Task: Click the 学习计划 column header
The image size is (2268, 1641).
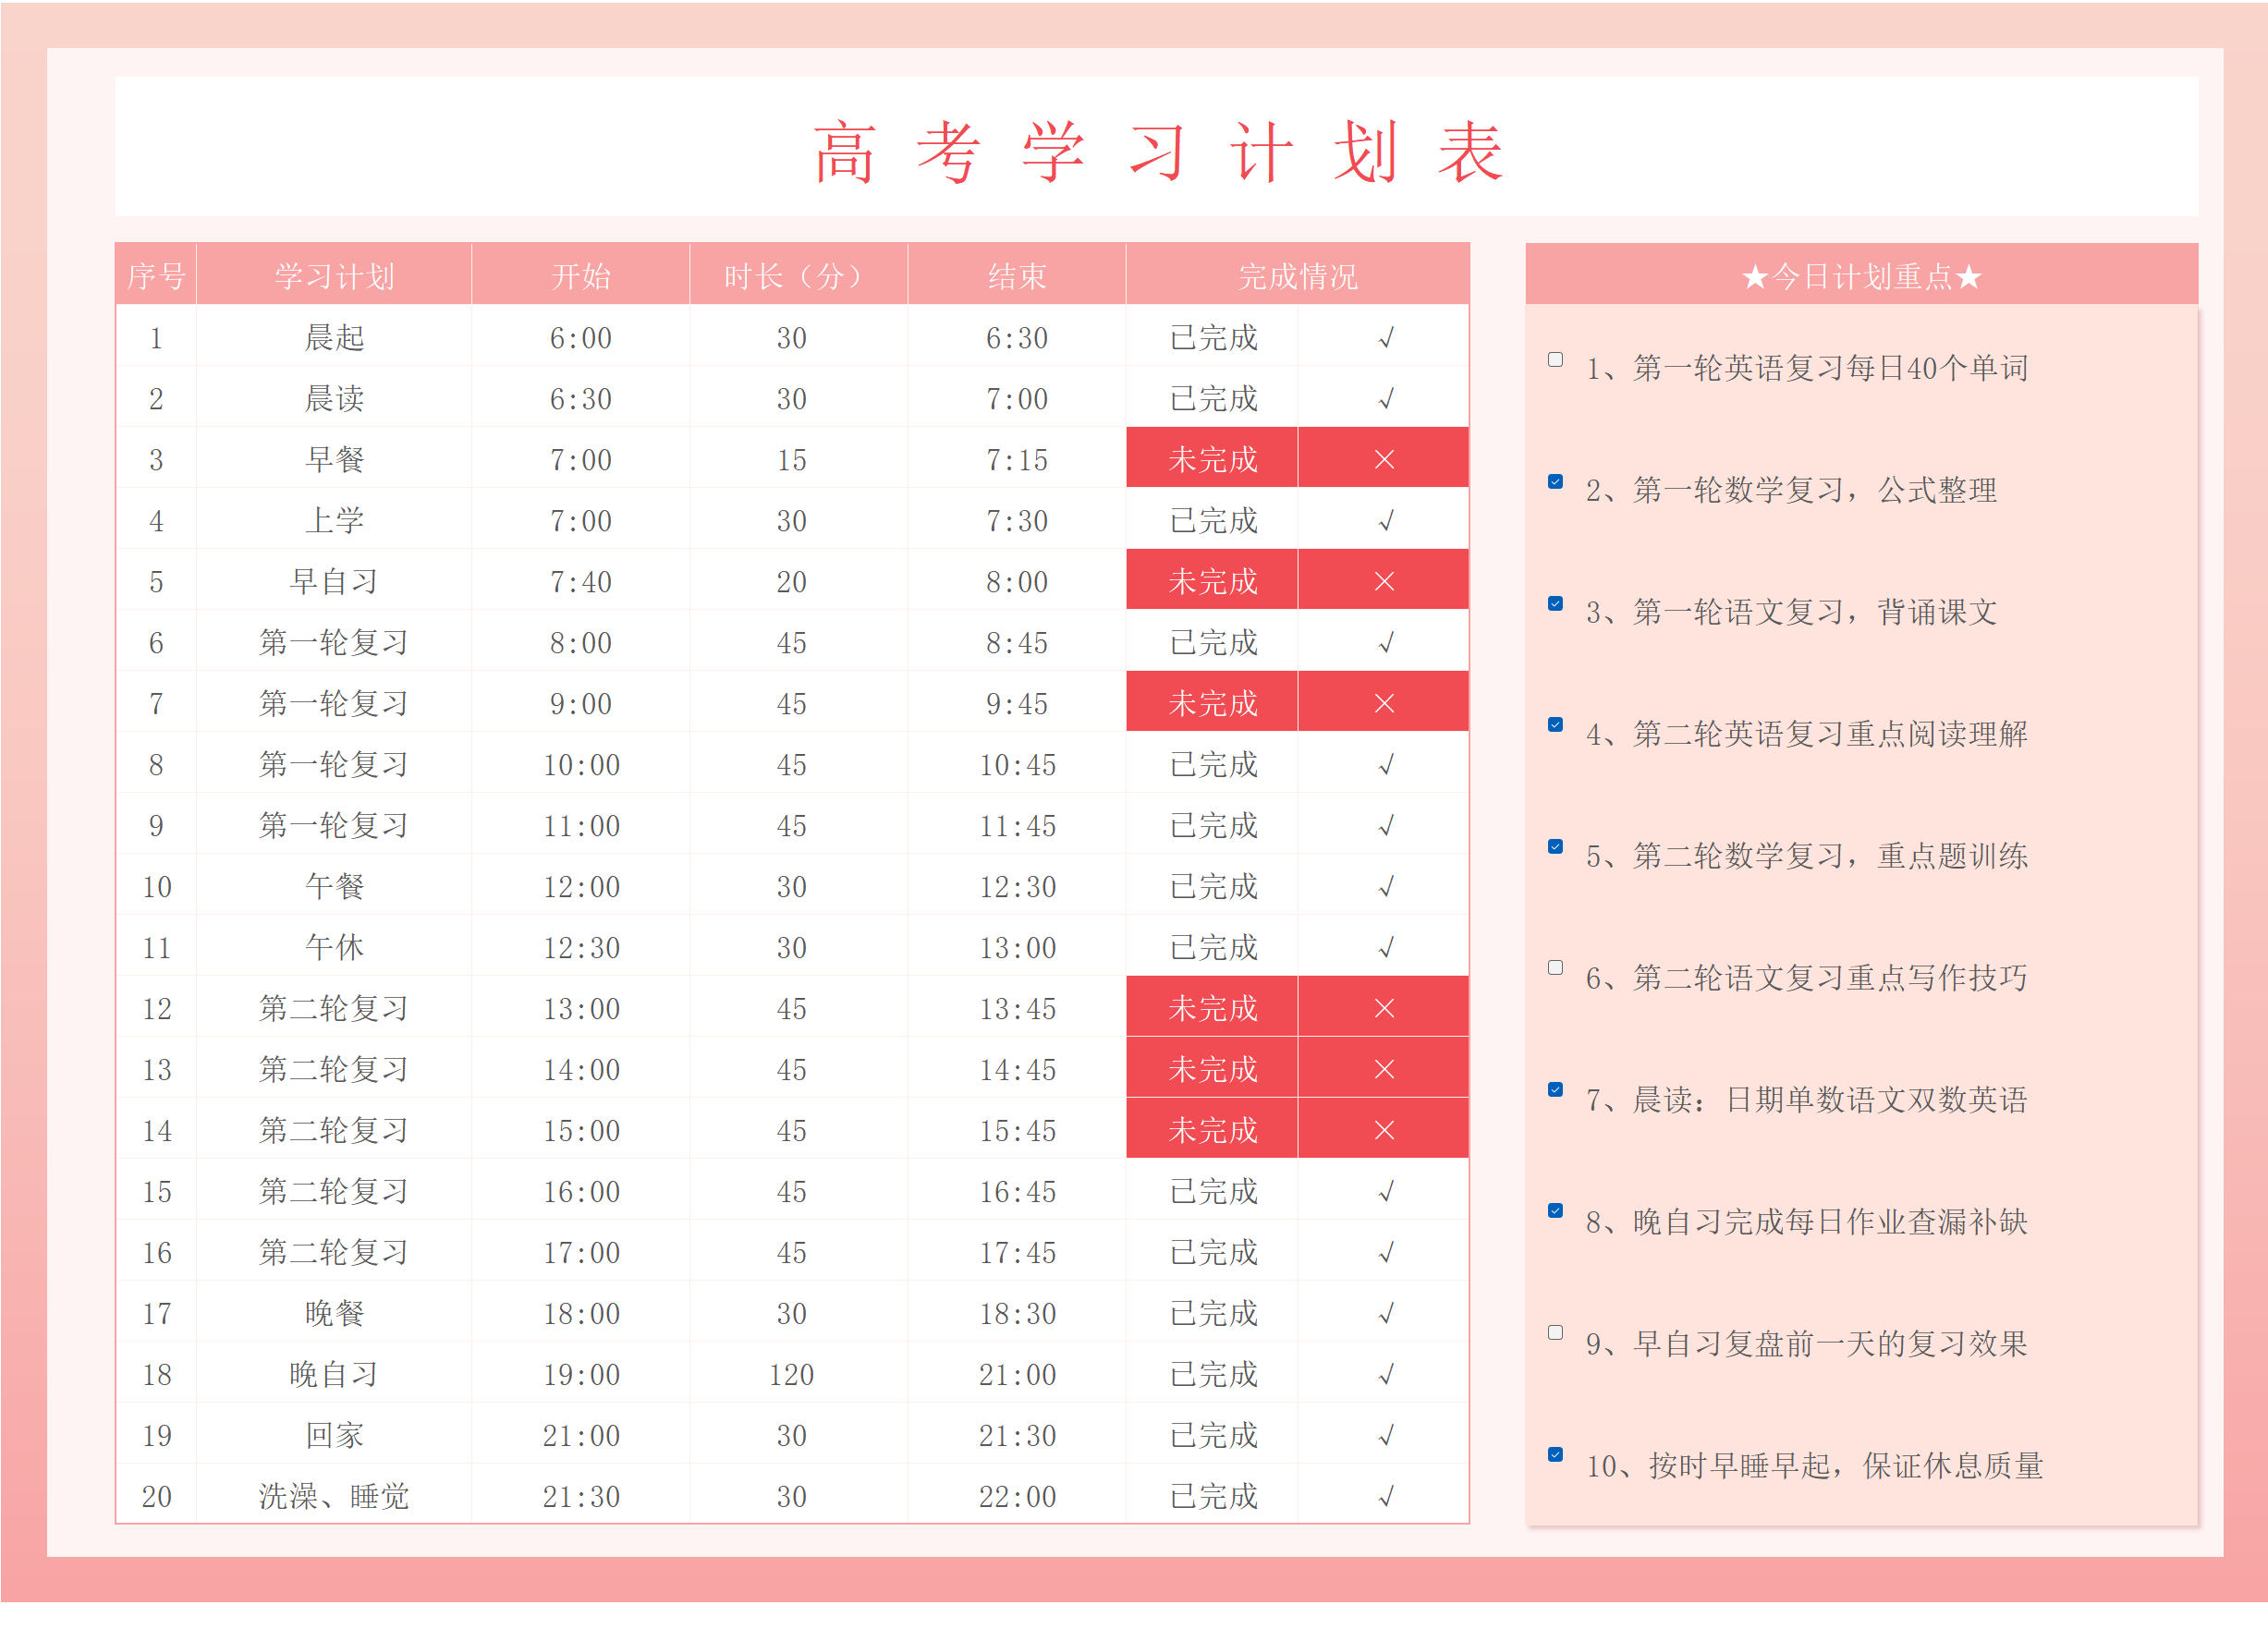Action: (334, 276)
